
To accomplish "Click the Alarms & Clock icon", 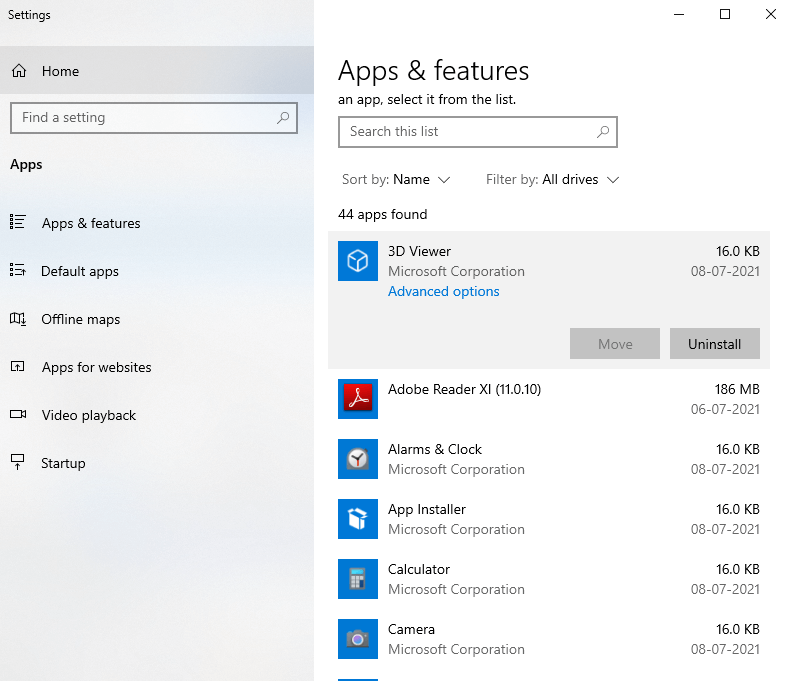I will point(358,459).
